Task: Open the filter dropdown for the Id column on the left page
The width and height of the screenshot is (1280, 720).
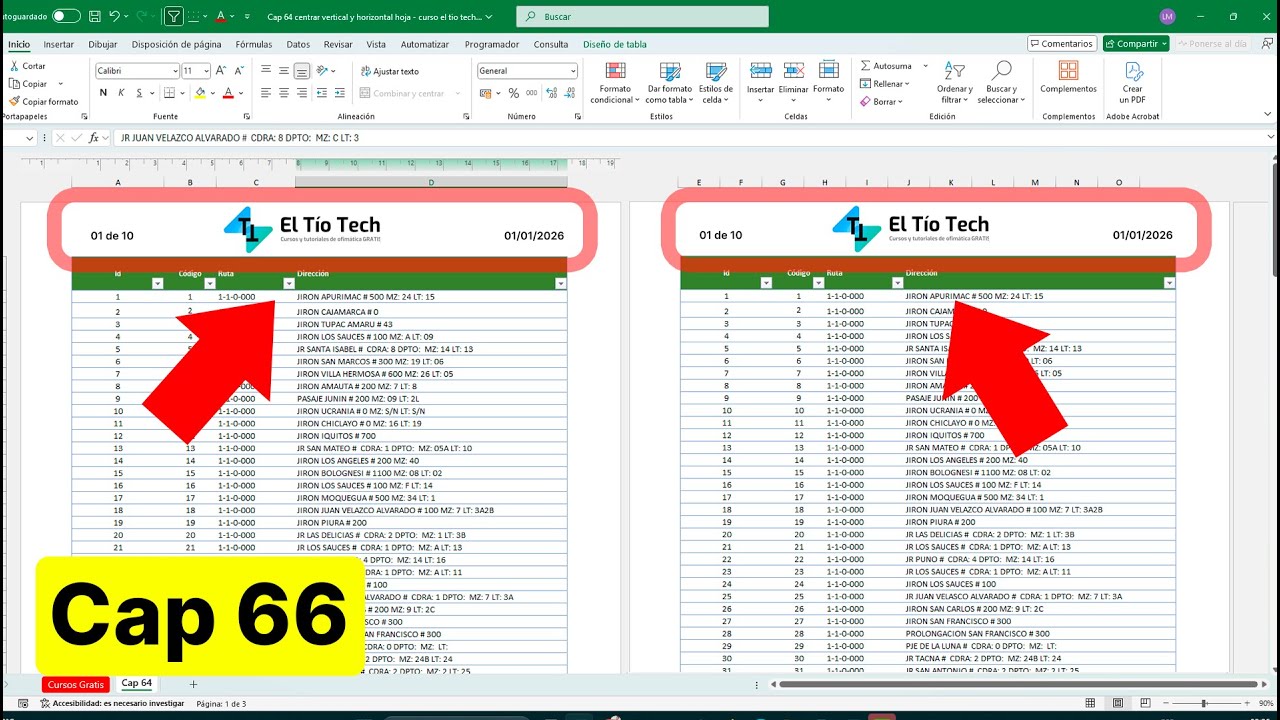Action: (157, 284)
